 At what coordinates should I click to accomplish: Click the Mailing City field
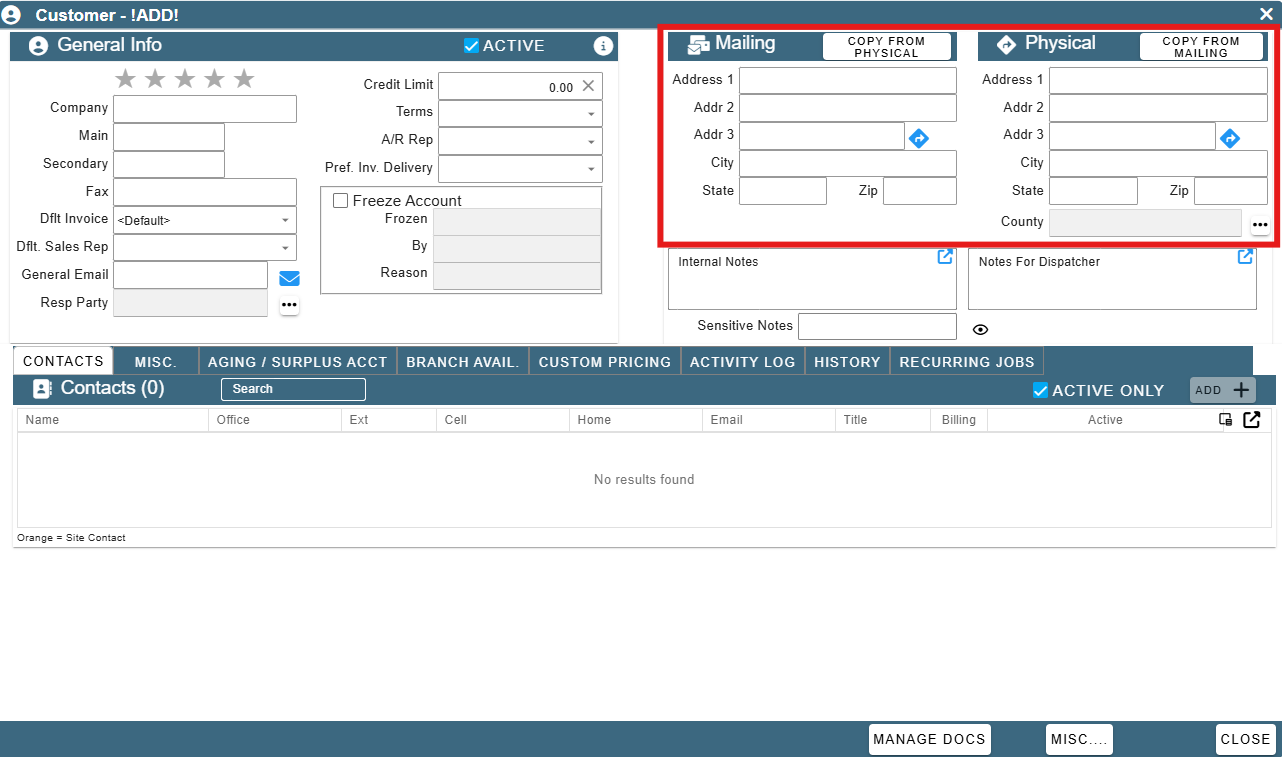848,164
